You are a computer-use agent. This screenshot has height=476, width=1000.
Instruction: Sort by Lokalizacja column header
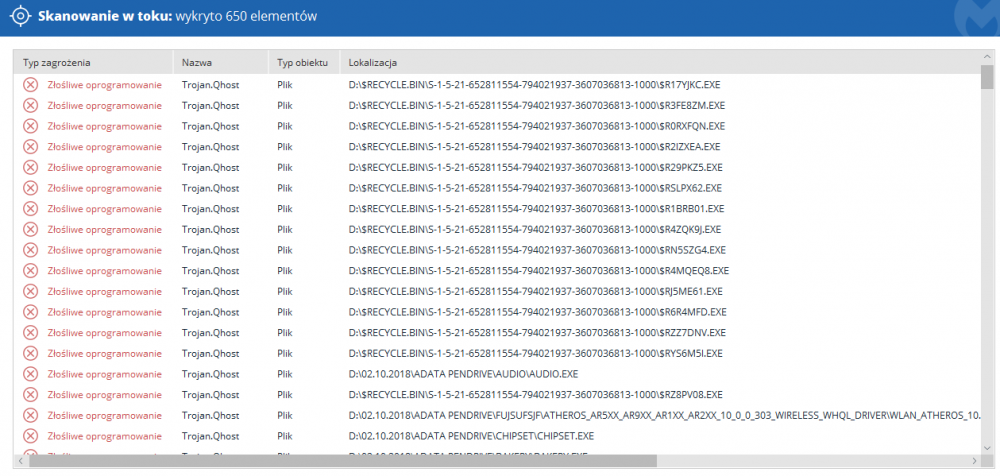coord(374,63)
